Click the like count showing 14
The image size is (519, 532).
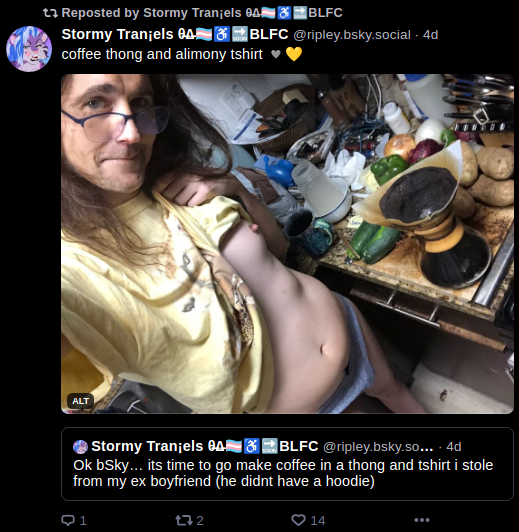(318, 520)
